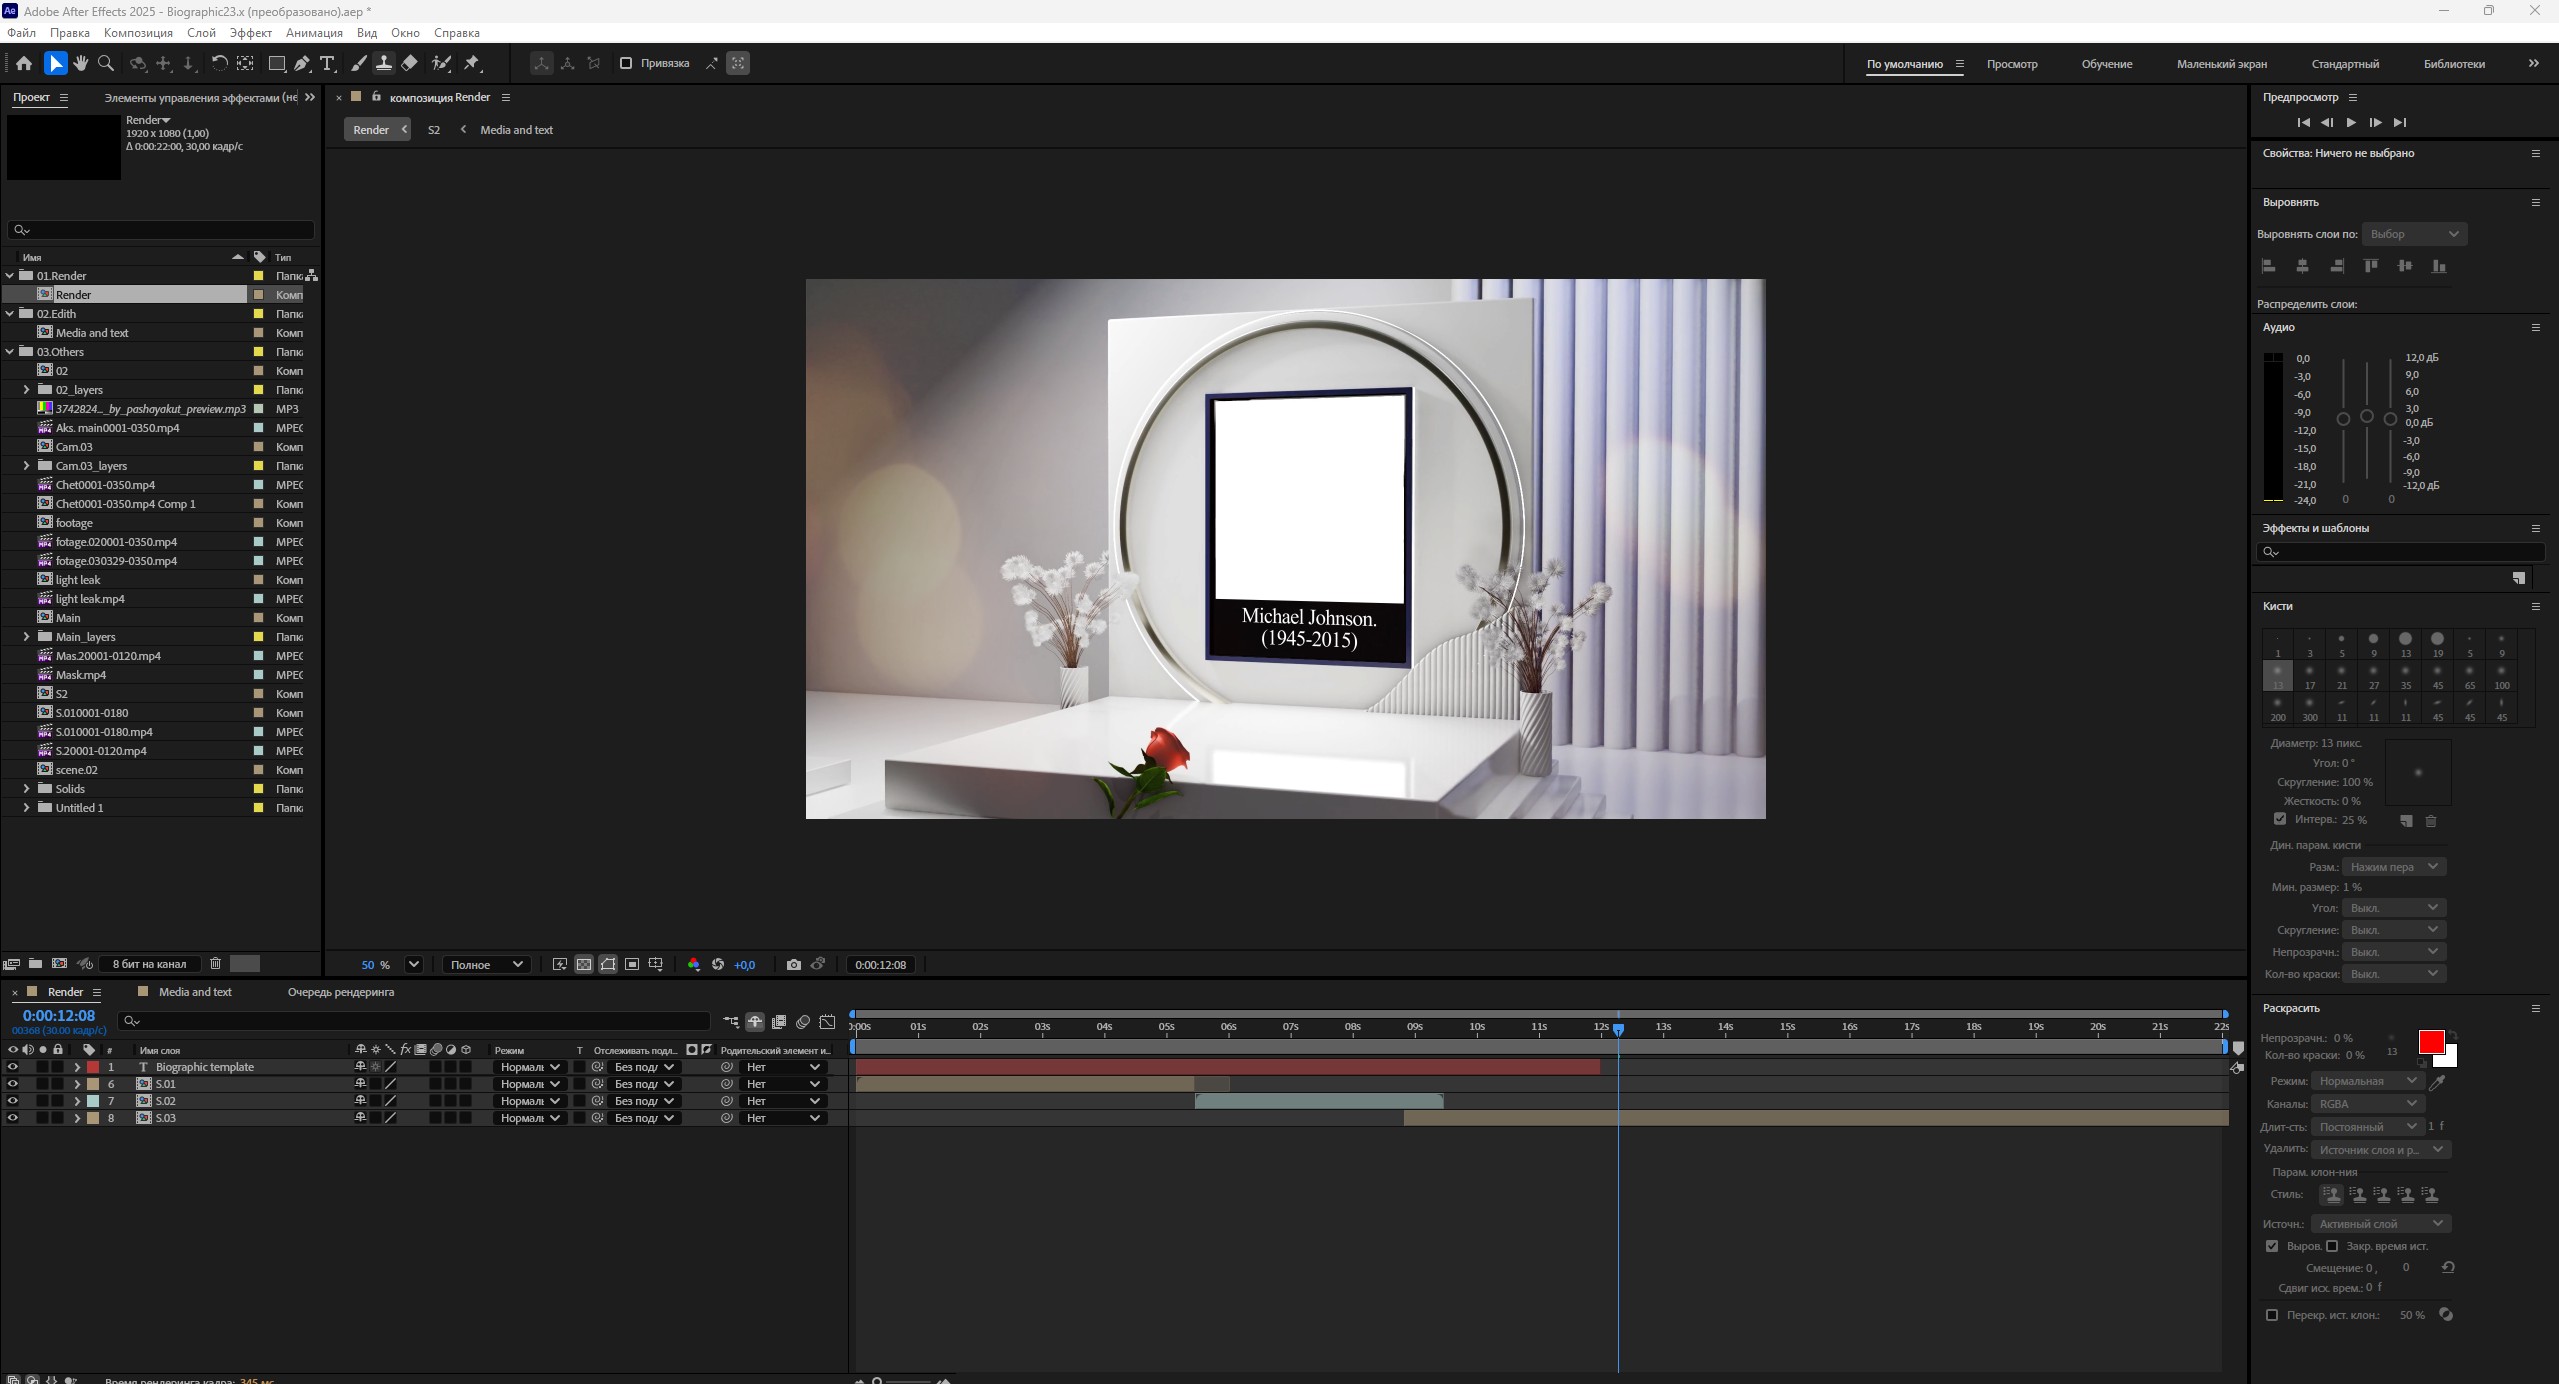The image size is (2559, 1384).
Task: Open the viewer magnification dropdown
Action: 413,964
